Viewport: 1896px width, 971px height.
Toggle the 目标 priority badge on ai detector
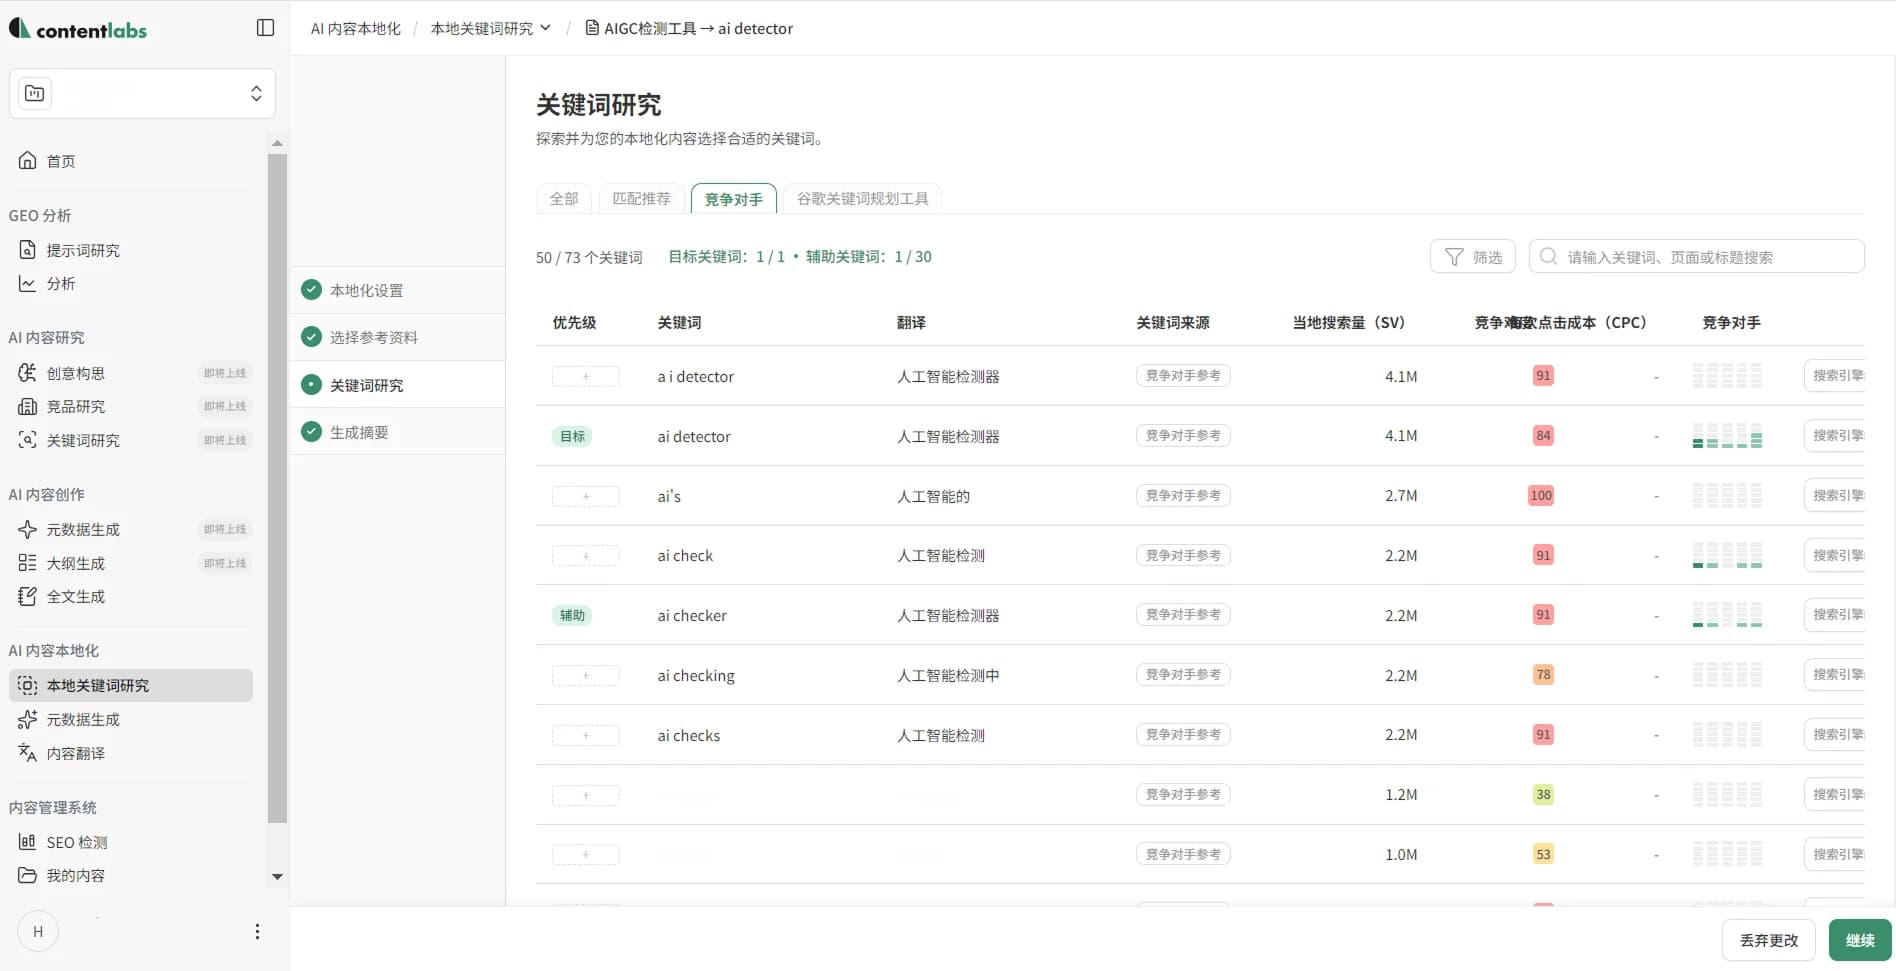(571, 436)
